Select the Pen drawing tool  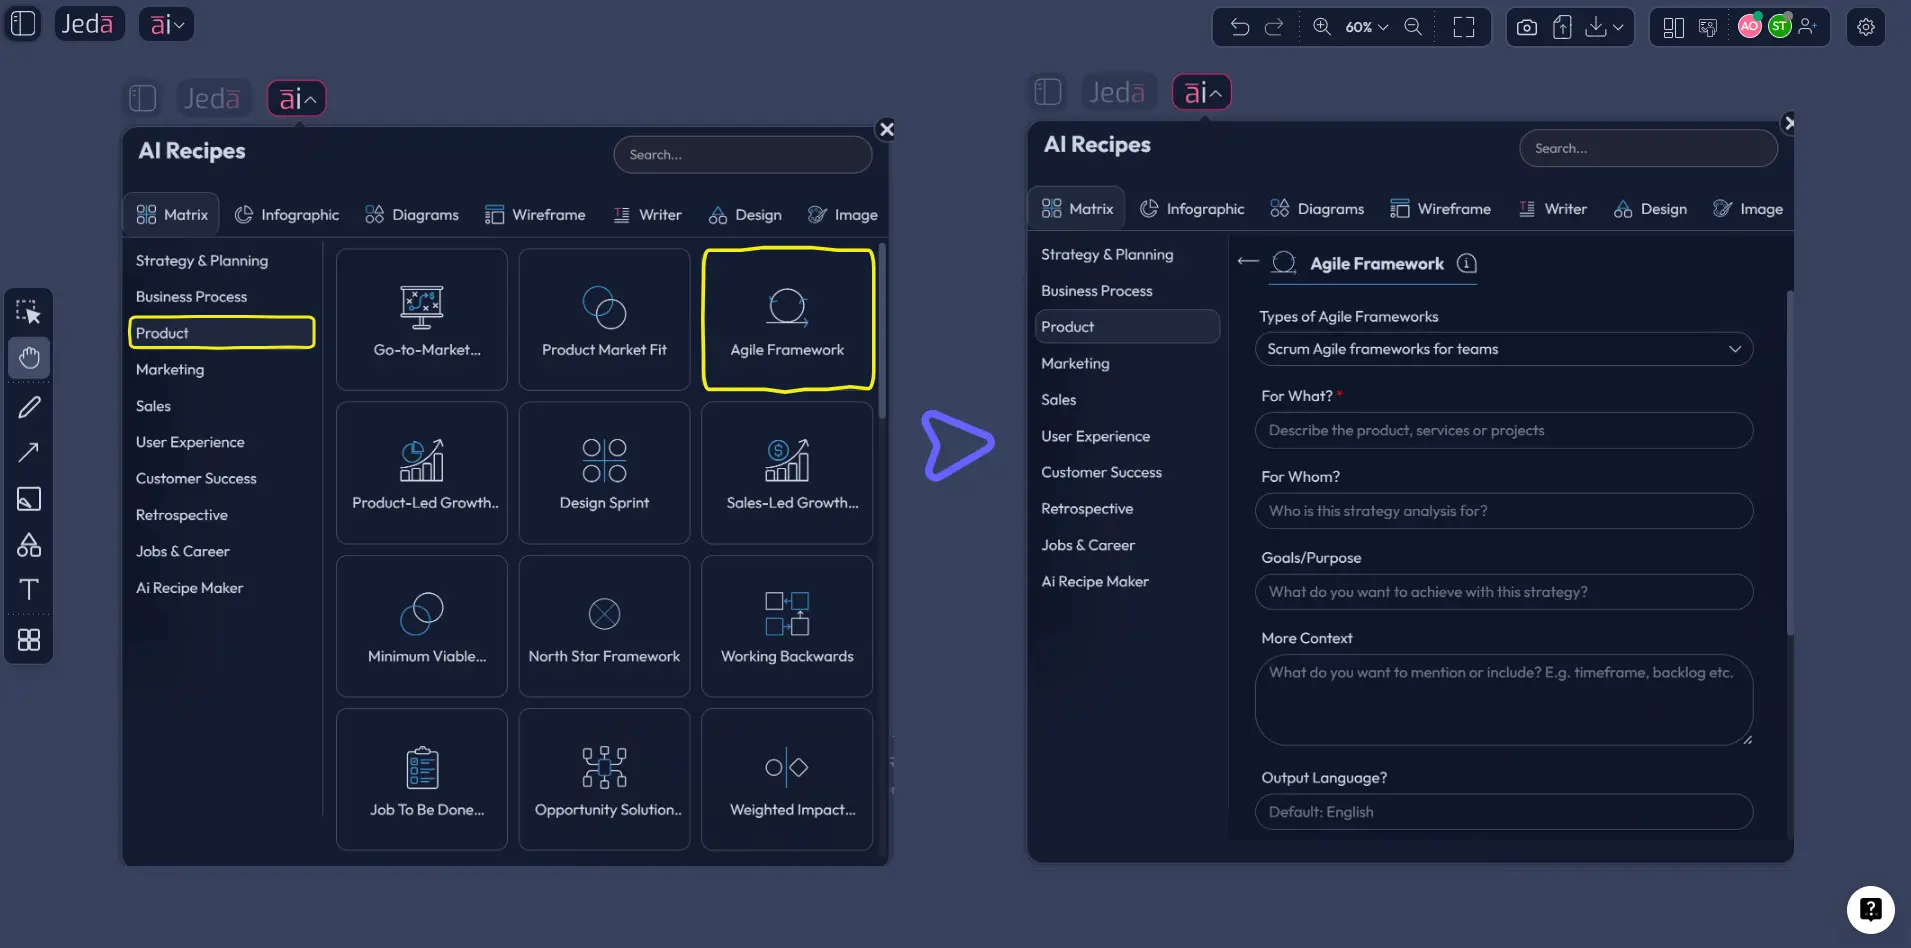(x=29, y=407)
